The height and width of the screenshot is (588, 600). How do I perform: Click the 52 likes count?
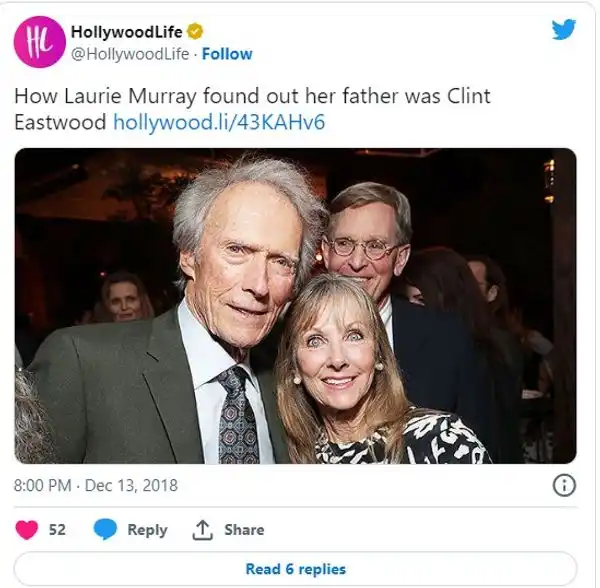coord(57,530)
